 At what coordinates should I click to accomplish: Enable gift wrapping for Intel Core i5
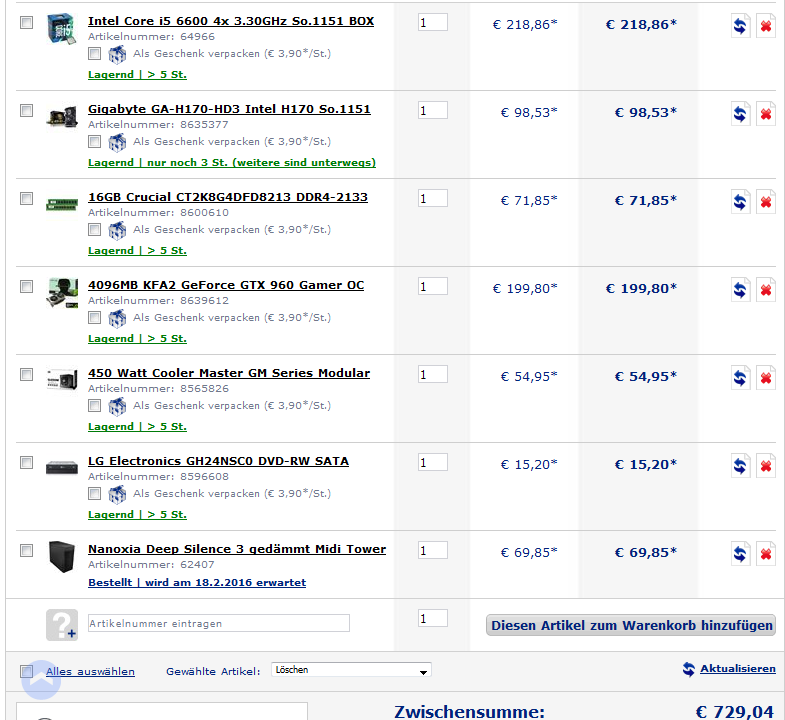click(94, 54)
